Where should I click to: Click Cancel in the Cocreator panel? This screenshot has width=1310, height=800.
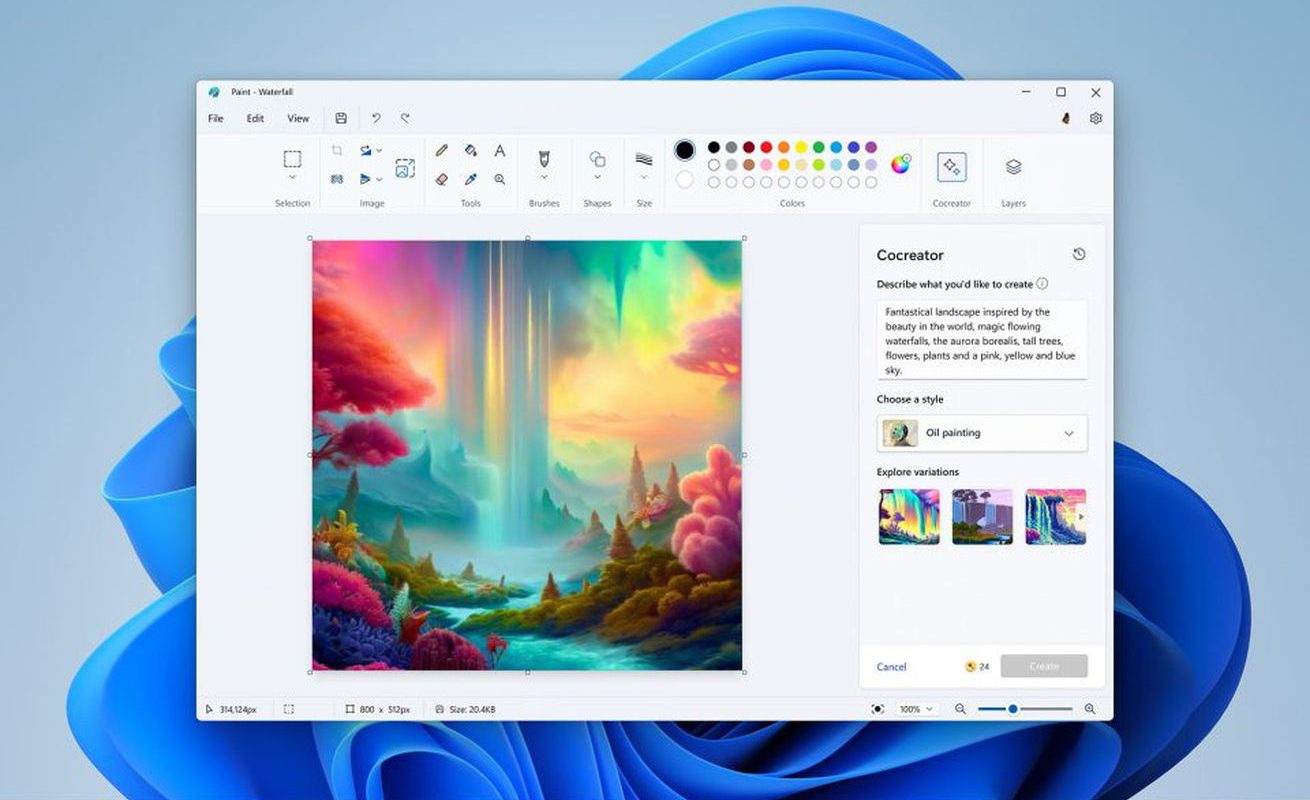click(x=892, y=667)
